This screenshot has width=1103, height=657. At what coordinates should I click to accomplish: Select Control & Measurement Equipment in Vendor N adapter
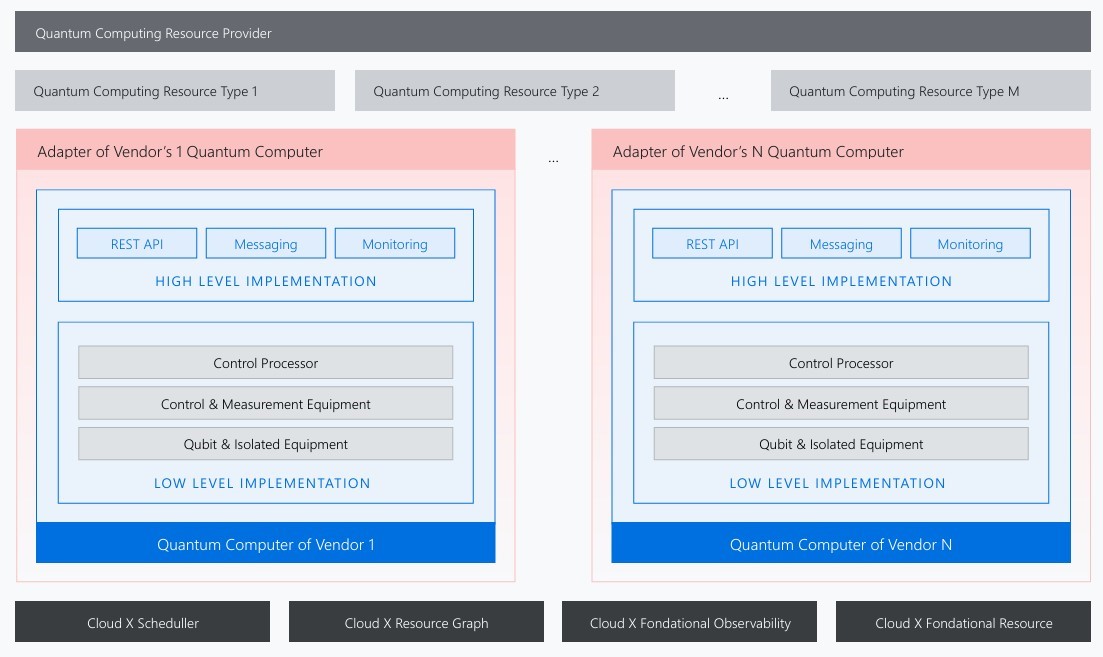click(841, 404)
